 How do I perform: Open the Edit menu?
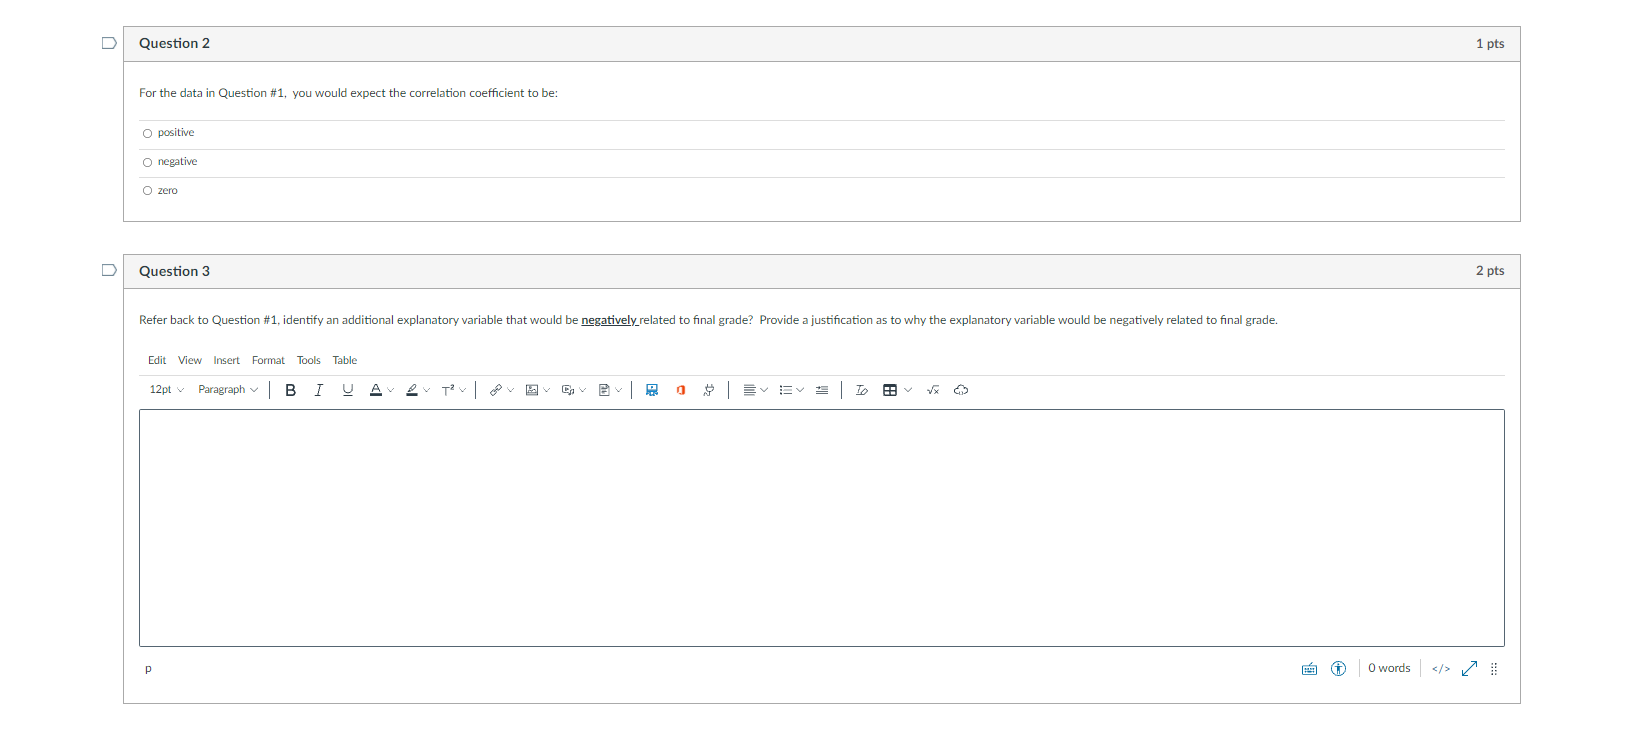tap(157, 360)
